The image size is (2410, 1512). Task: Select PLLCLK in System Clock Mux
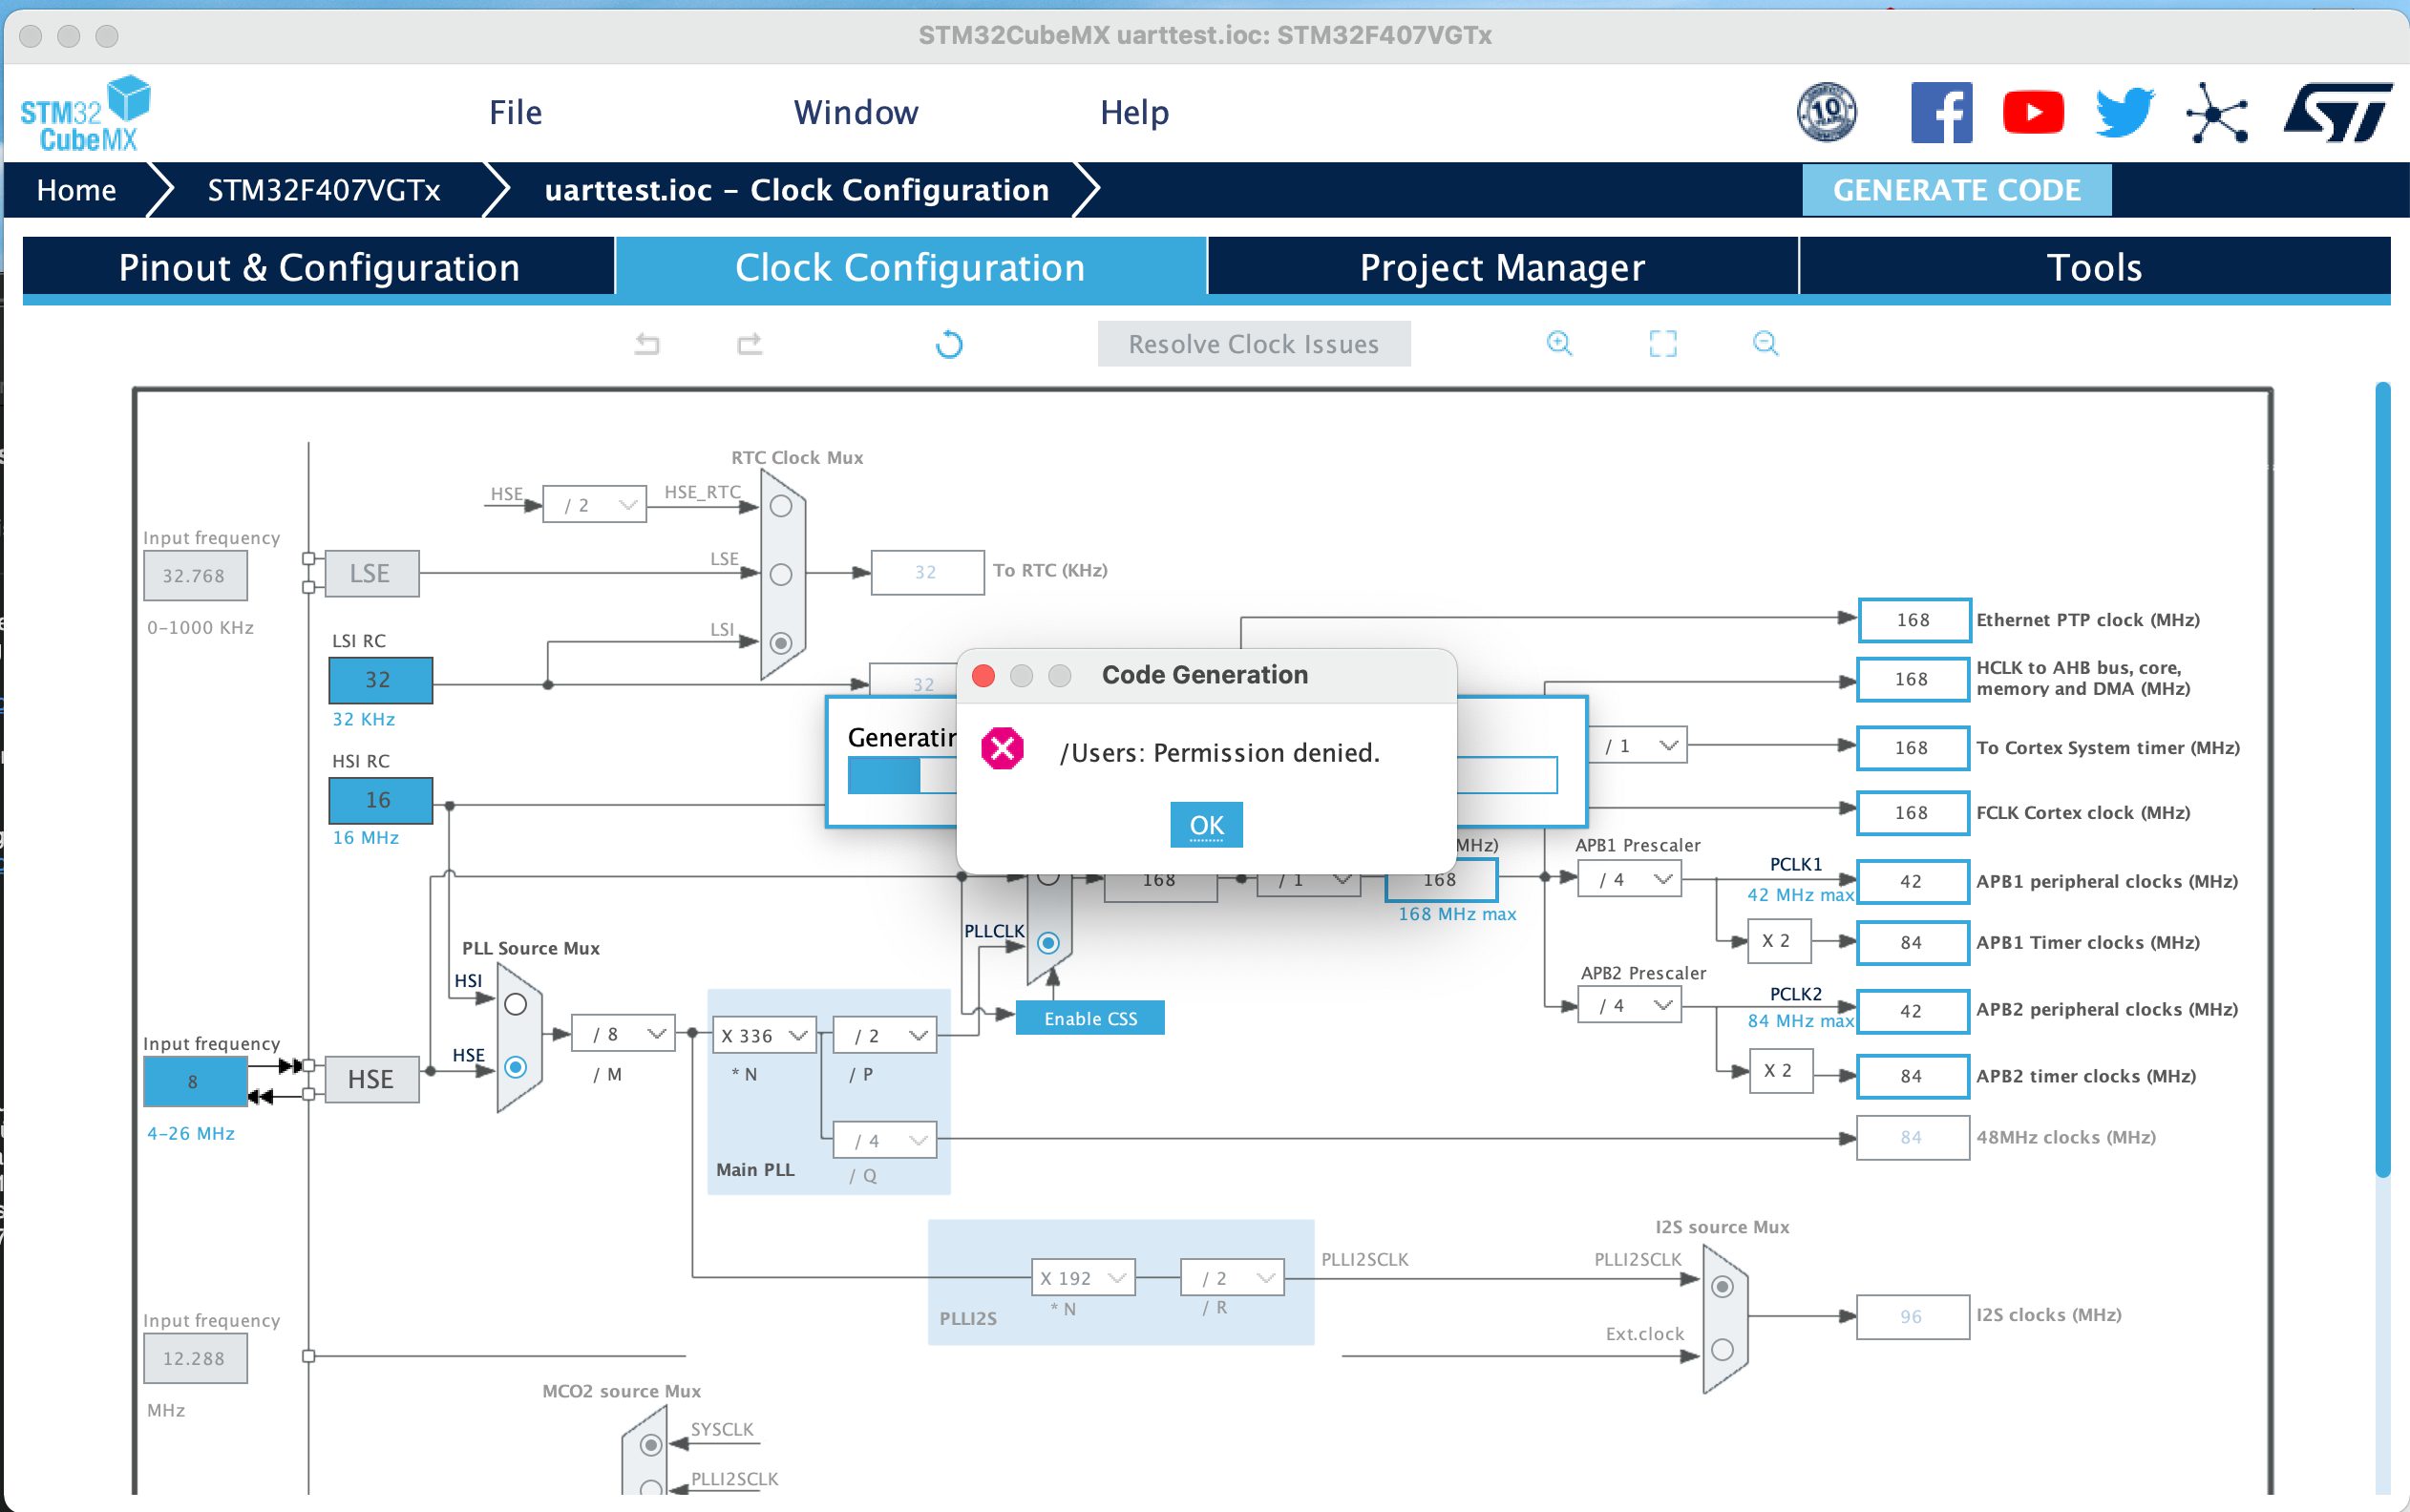pyautogui.click(x=1048, y=942)
